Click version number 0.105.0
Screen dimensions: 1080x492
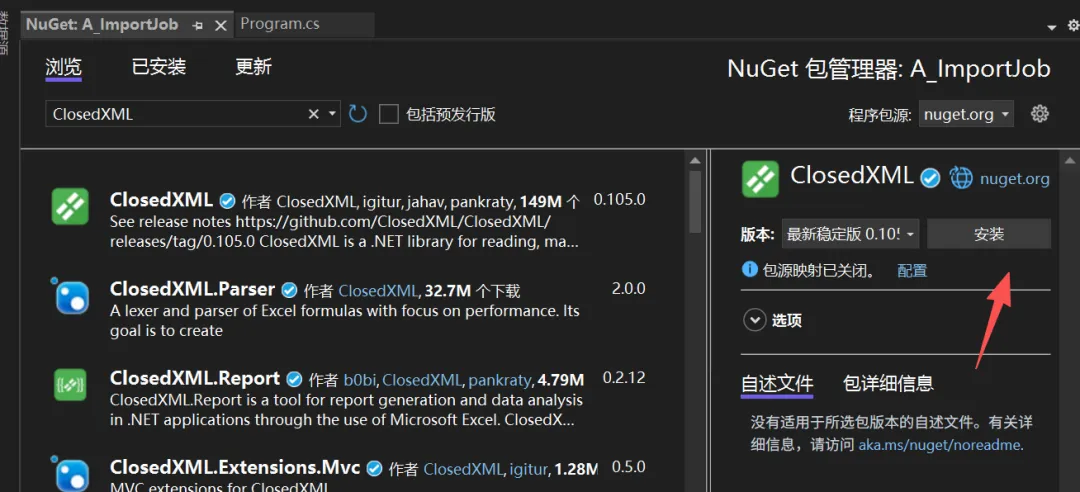(619, 200)
